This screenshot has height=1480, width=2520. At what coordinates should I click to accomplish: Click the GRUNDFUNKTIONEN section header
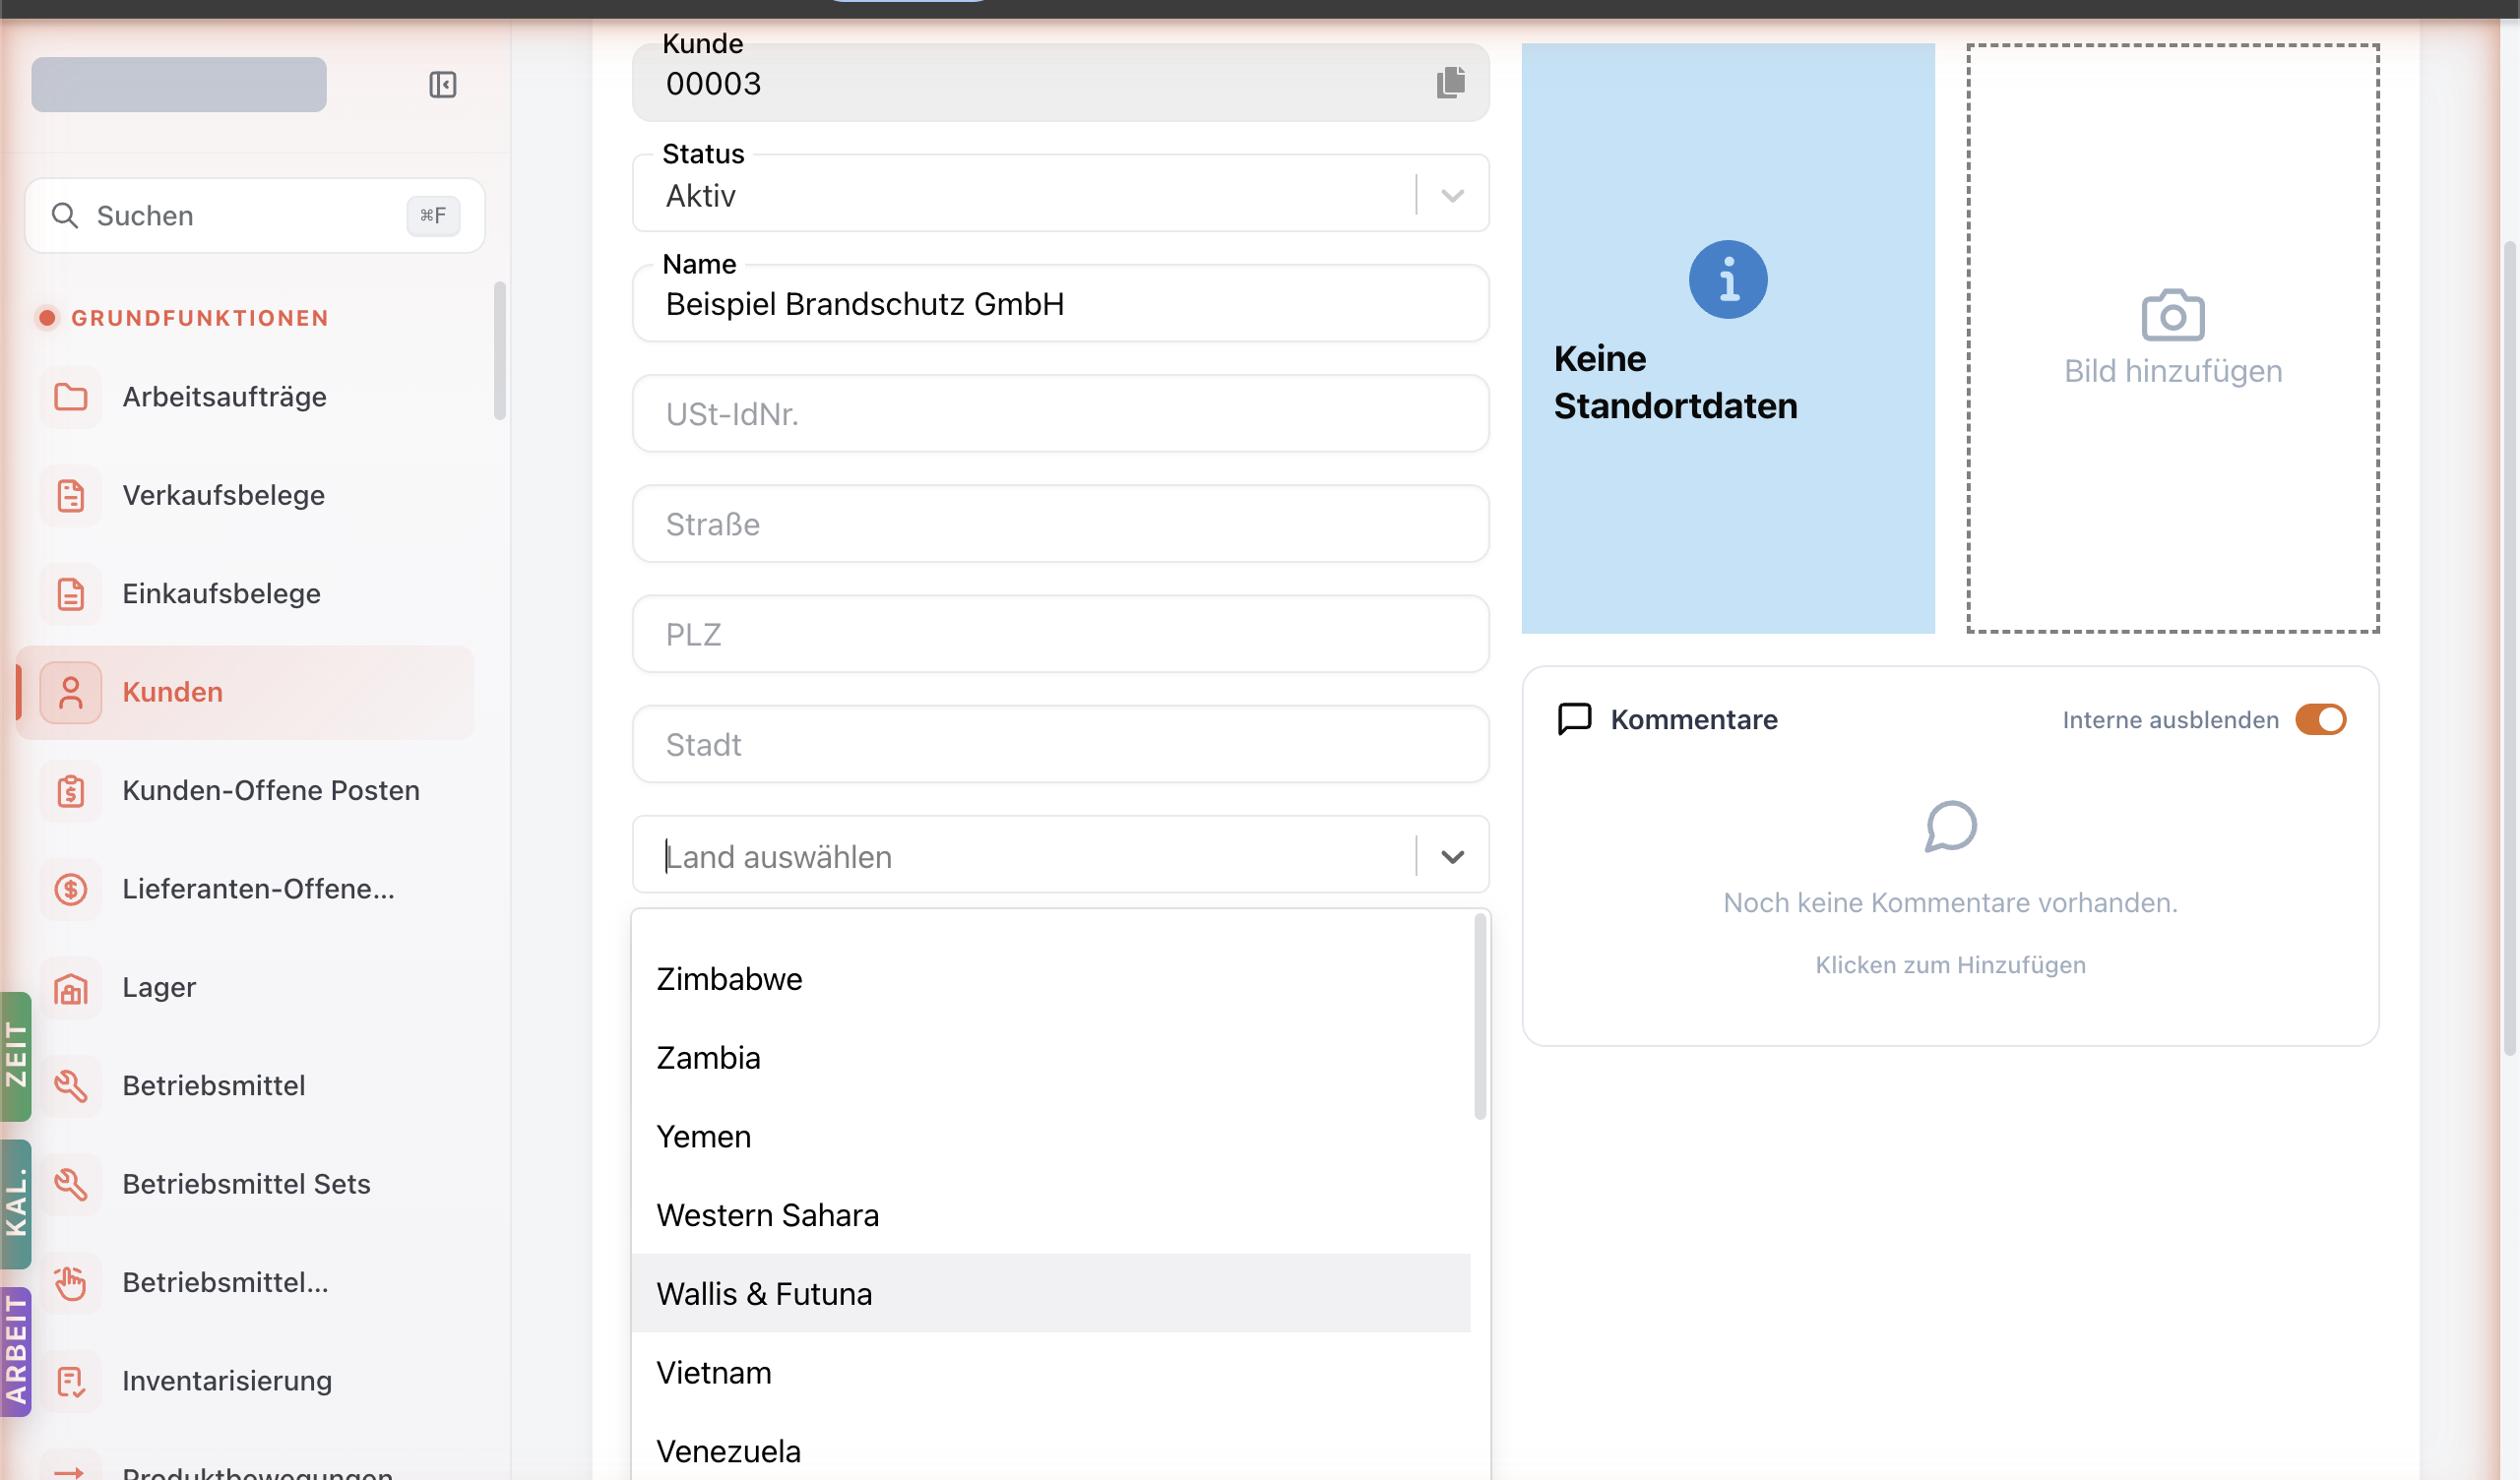pos(200,318)
